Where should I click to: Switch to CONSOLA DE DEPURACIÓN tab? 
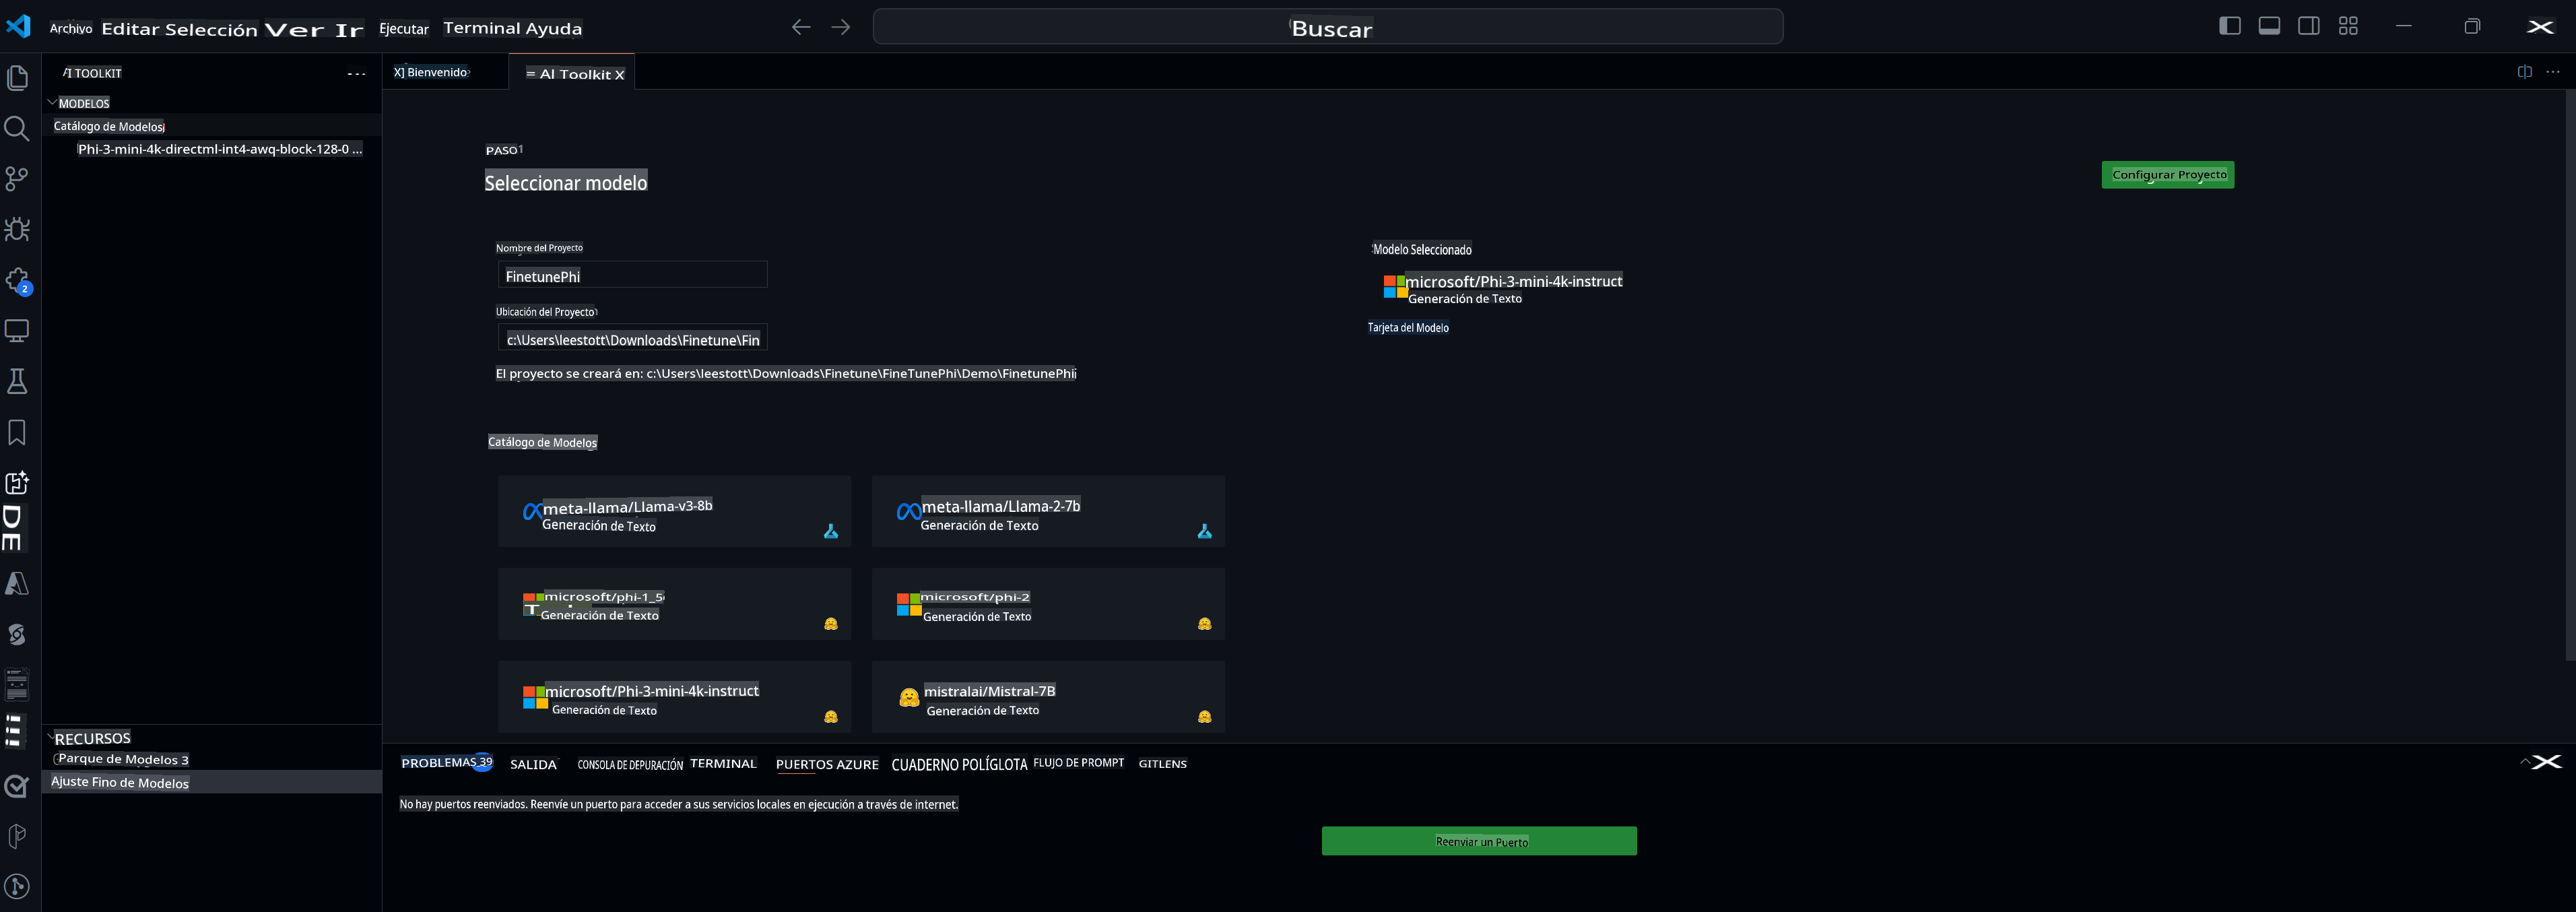630,764
